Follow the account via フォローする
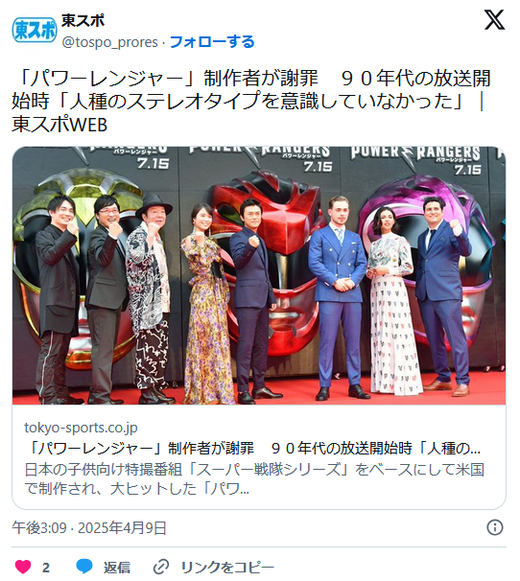The height and width of the screenshot is (581, 520). [212, 42]
